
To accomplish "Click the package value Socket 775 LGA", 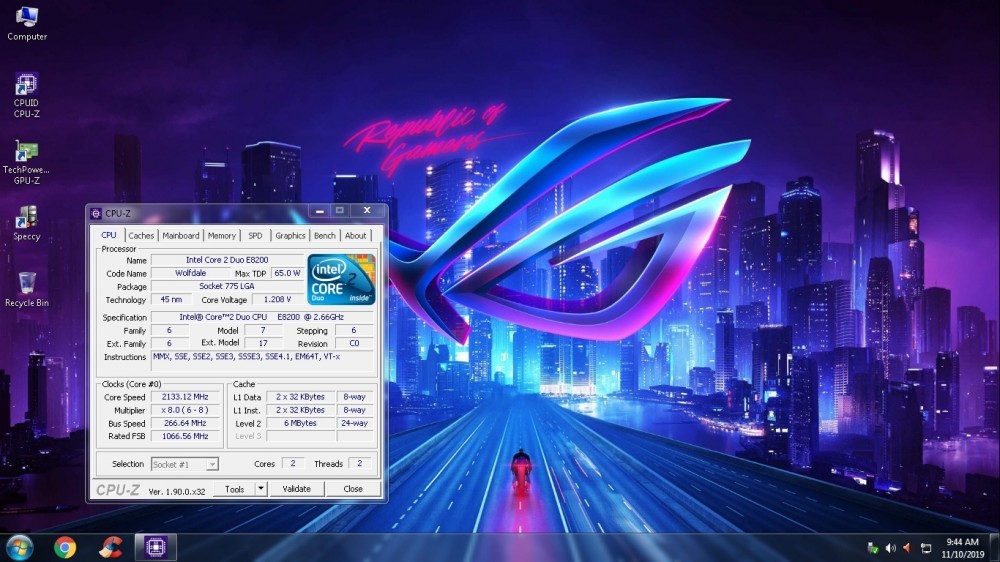I will (x=227, y=286).
